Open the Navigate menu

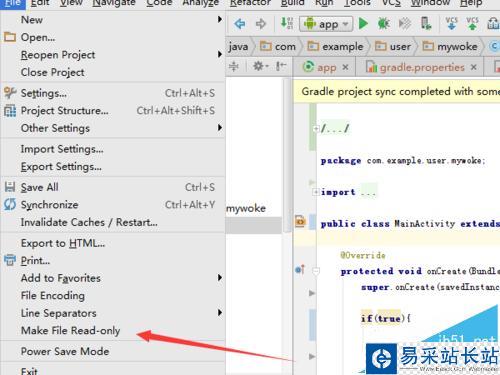(114, 3)
